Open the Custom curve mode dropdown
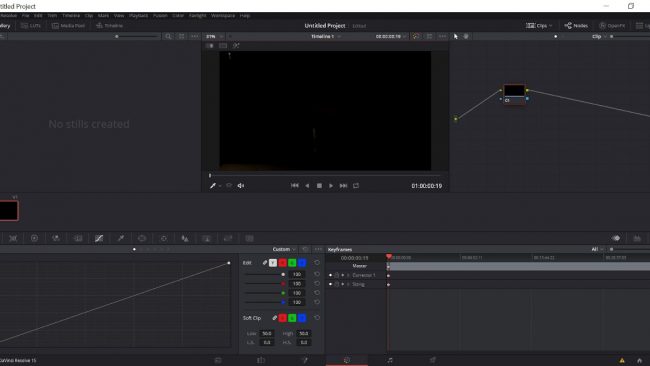This screenshot has width=650, height=366. (284, 249)
